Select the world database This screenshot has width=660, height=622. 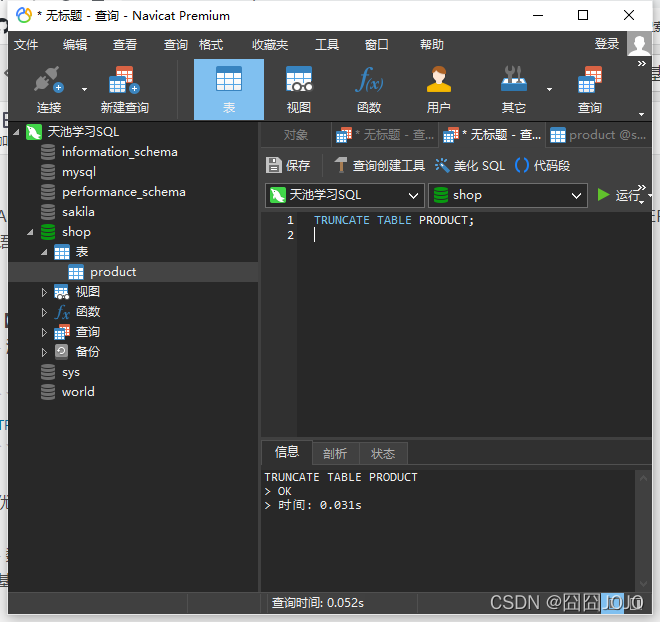click(x=78, y=392)
